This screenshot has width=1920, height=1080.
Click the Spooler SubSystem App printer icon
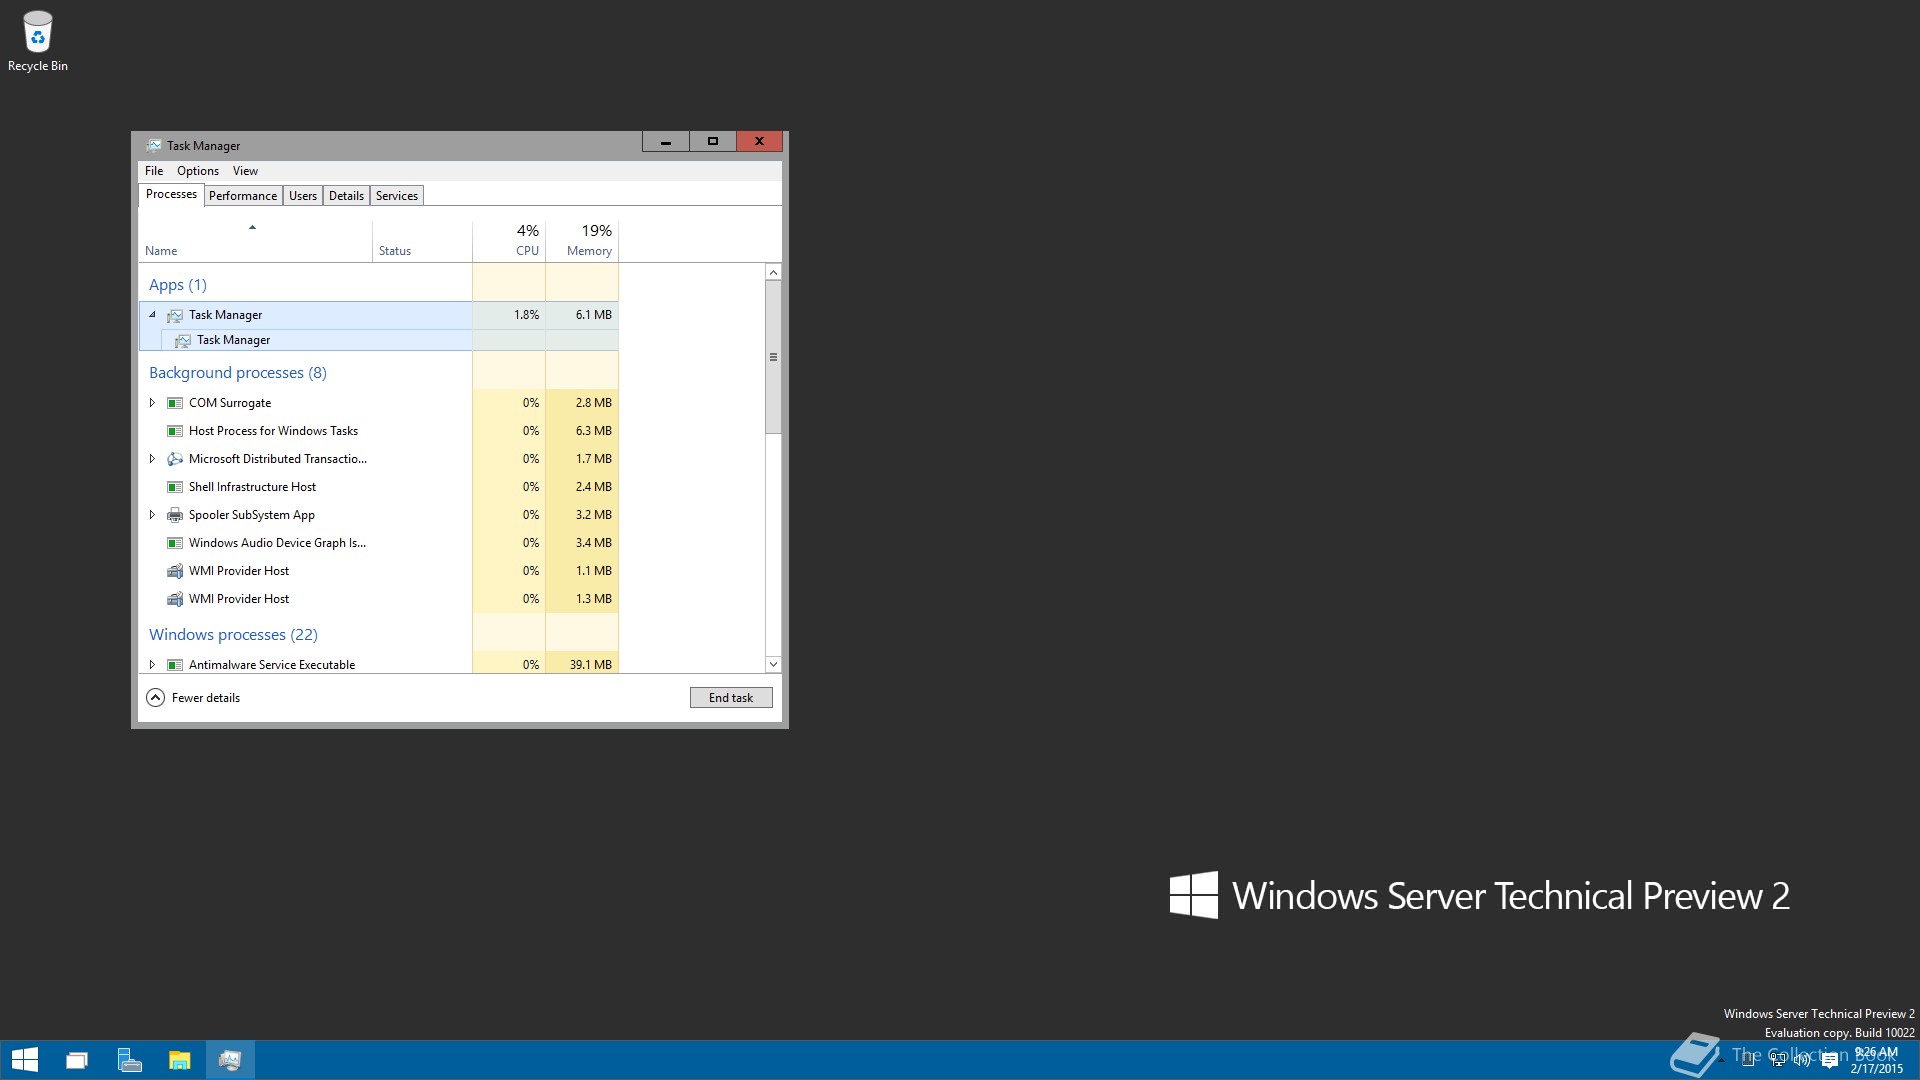pyautogui.click(x=175, y=515)
